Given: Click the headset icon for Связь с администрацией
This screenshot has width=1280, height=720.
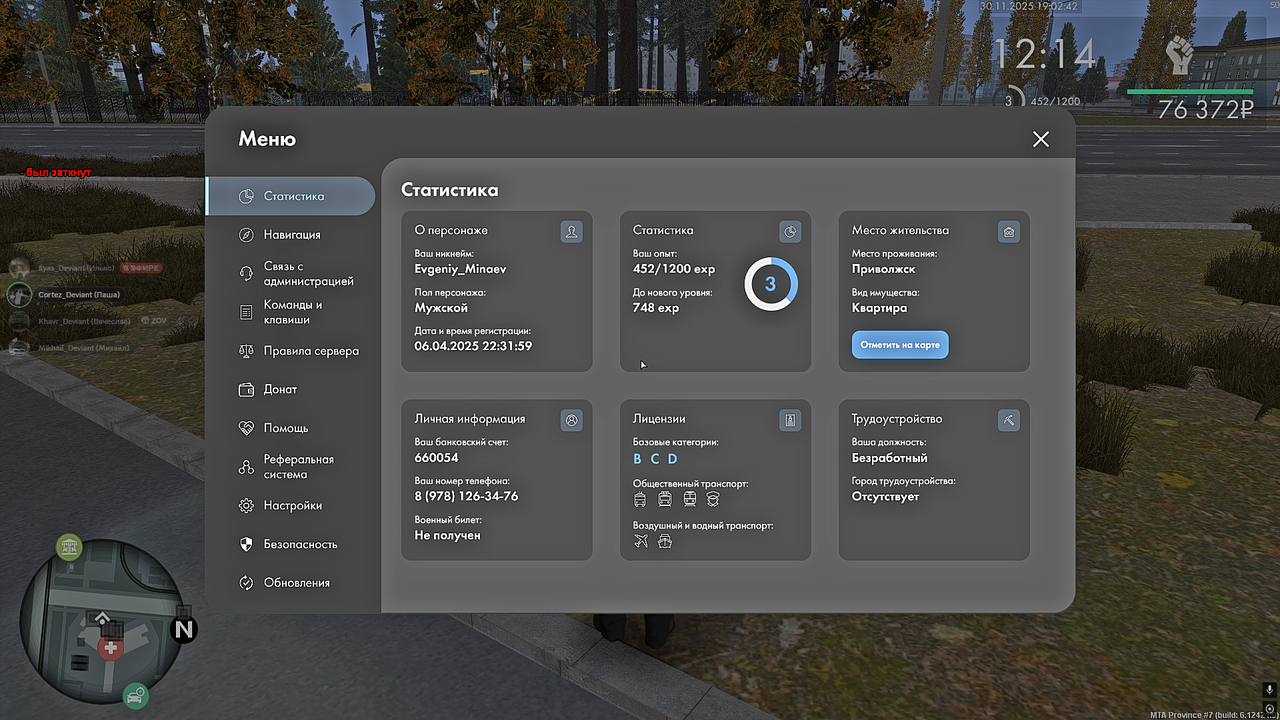Looking at the screenshot, I should [x=246, y=274].
